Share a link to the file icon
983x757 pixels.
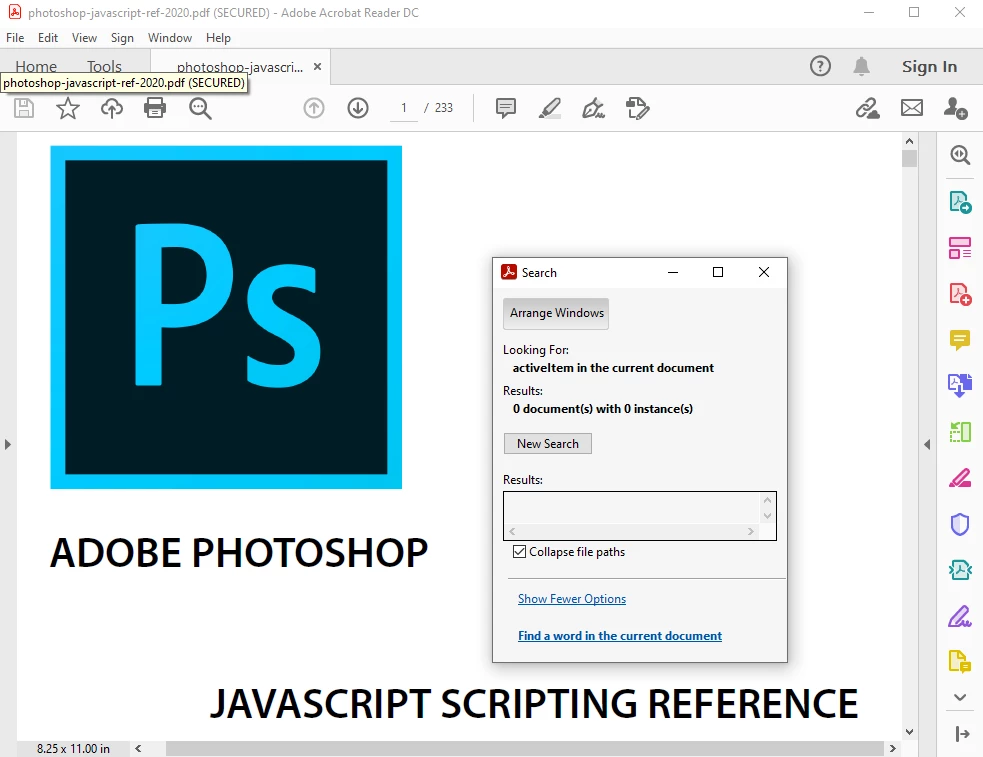point(868,108)
